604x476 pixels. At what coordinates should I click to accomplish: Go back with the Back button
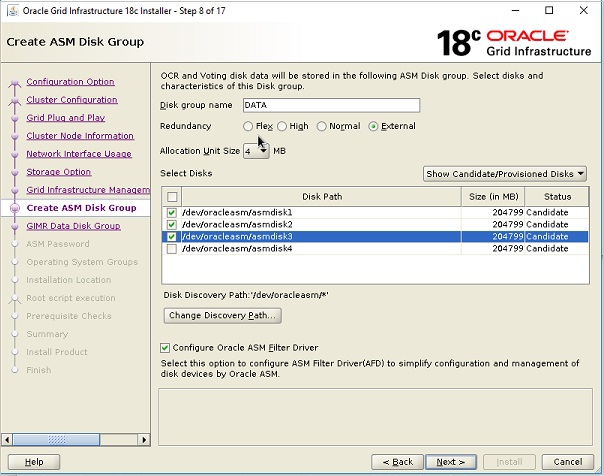[398, 462]
